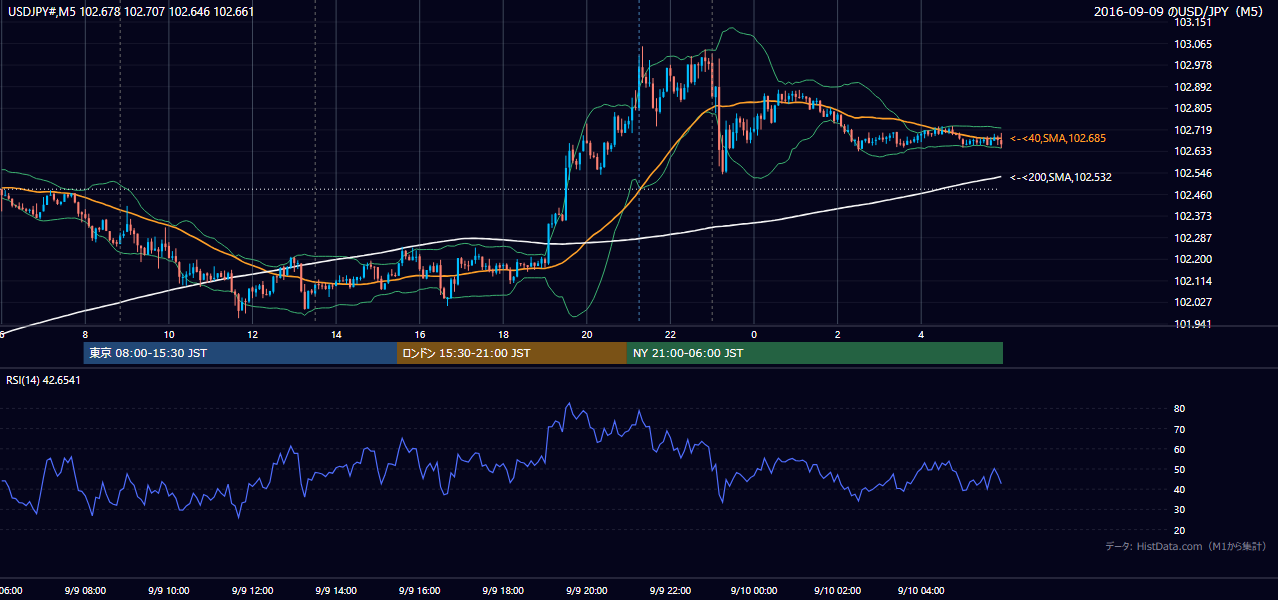
Task: Click the RSI axis level 70
Action: [1180, 429]
